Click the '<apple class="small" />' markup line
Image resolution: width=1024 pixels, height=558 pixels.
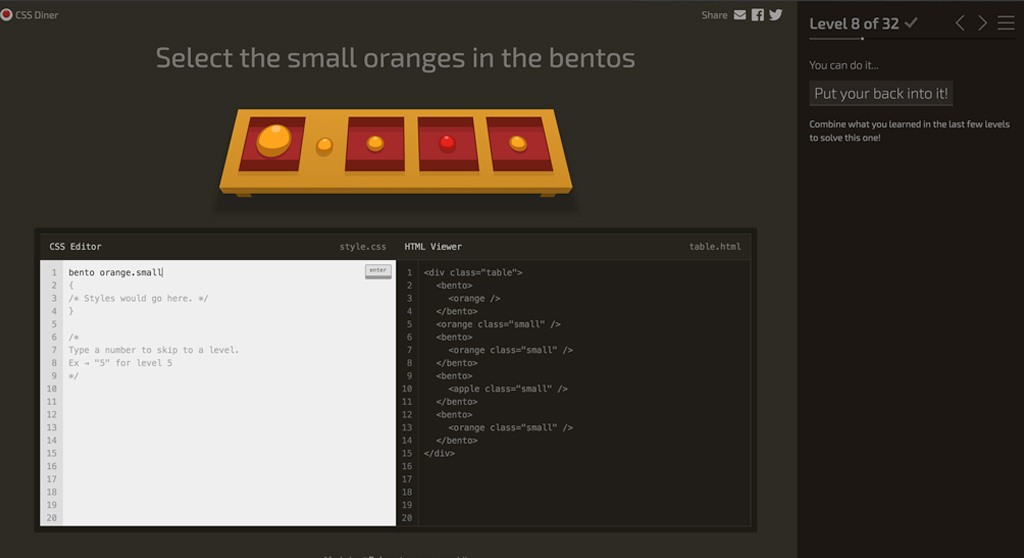507,389
